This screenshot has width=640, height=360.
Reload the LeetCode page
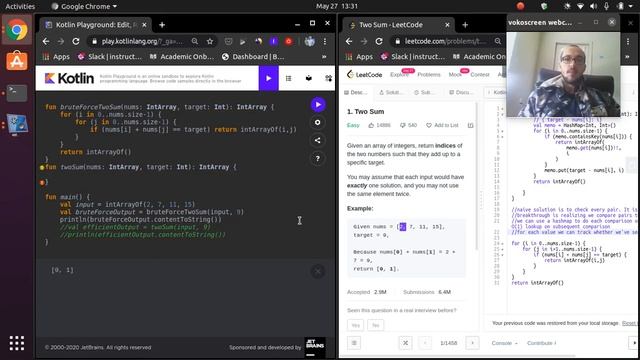(379, 41)
